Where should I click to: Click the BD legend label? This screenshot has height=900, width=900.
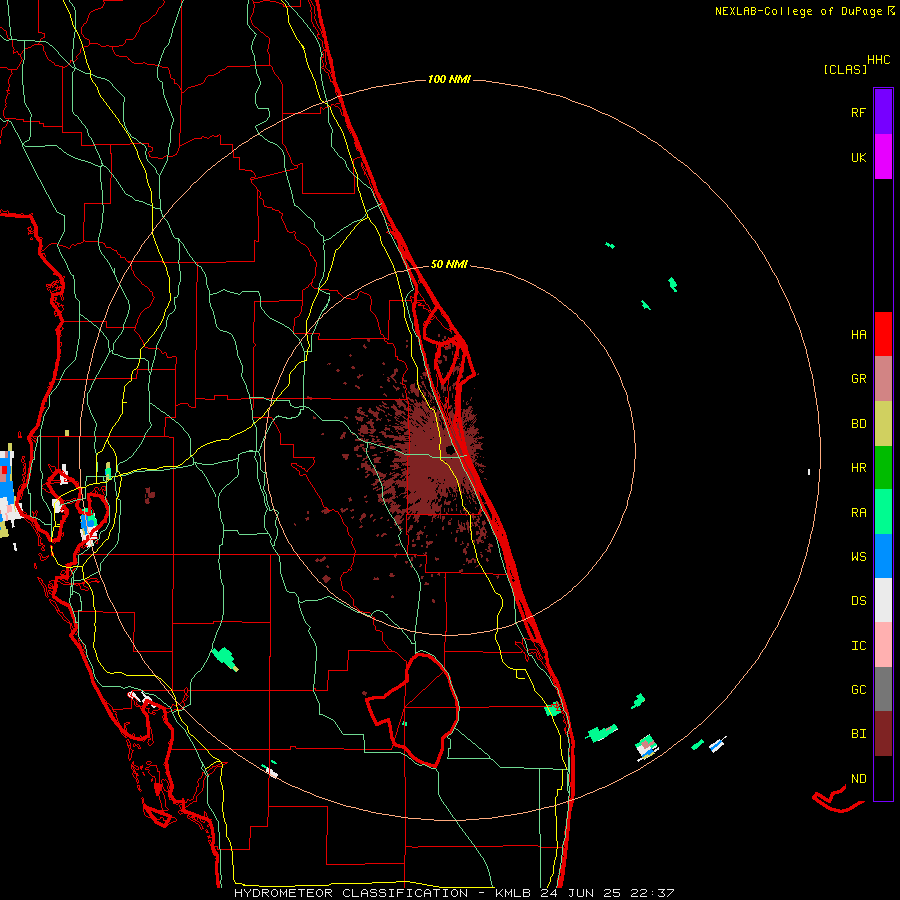858,424
